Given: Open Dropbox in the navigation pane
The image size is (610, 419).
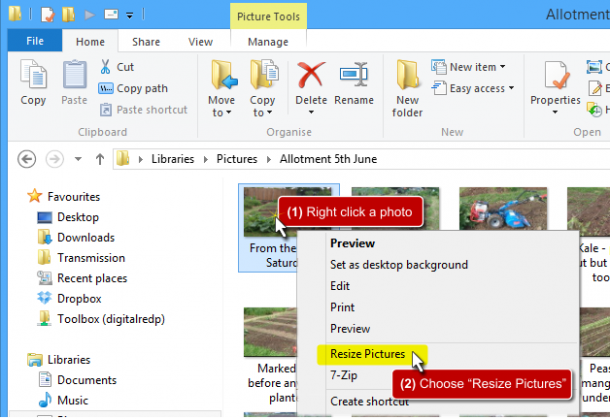Looking at the screenshot, I should [x=79, y=298].
